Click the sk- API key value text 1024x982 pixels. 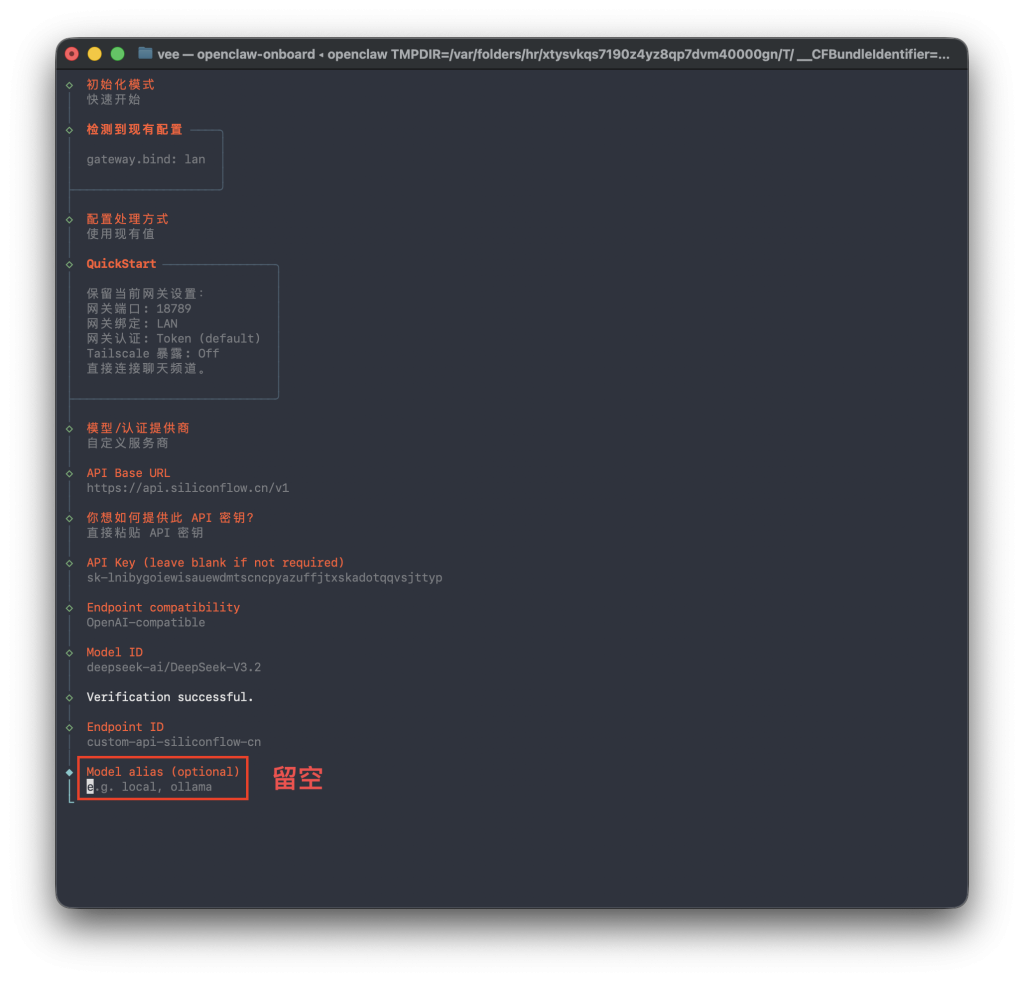tap(264, 577)
